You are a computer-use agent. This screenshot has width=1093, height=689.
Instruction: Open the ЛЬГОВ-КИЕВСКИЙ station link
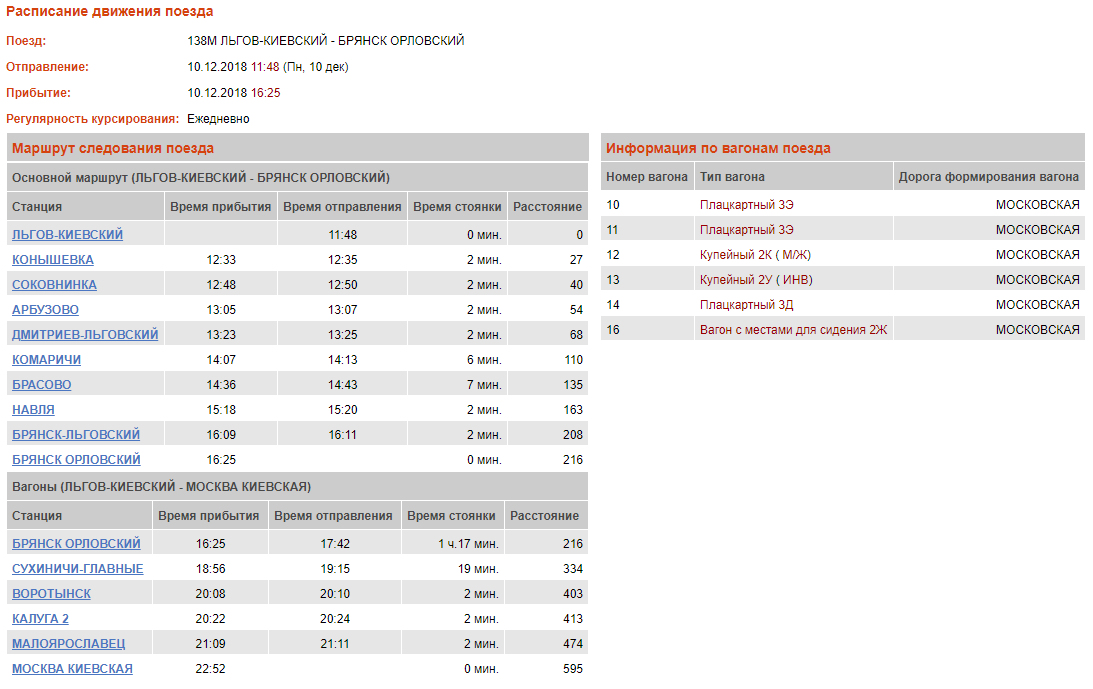(67, 235)
